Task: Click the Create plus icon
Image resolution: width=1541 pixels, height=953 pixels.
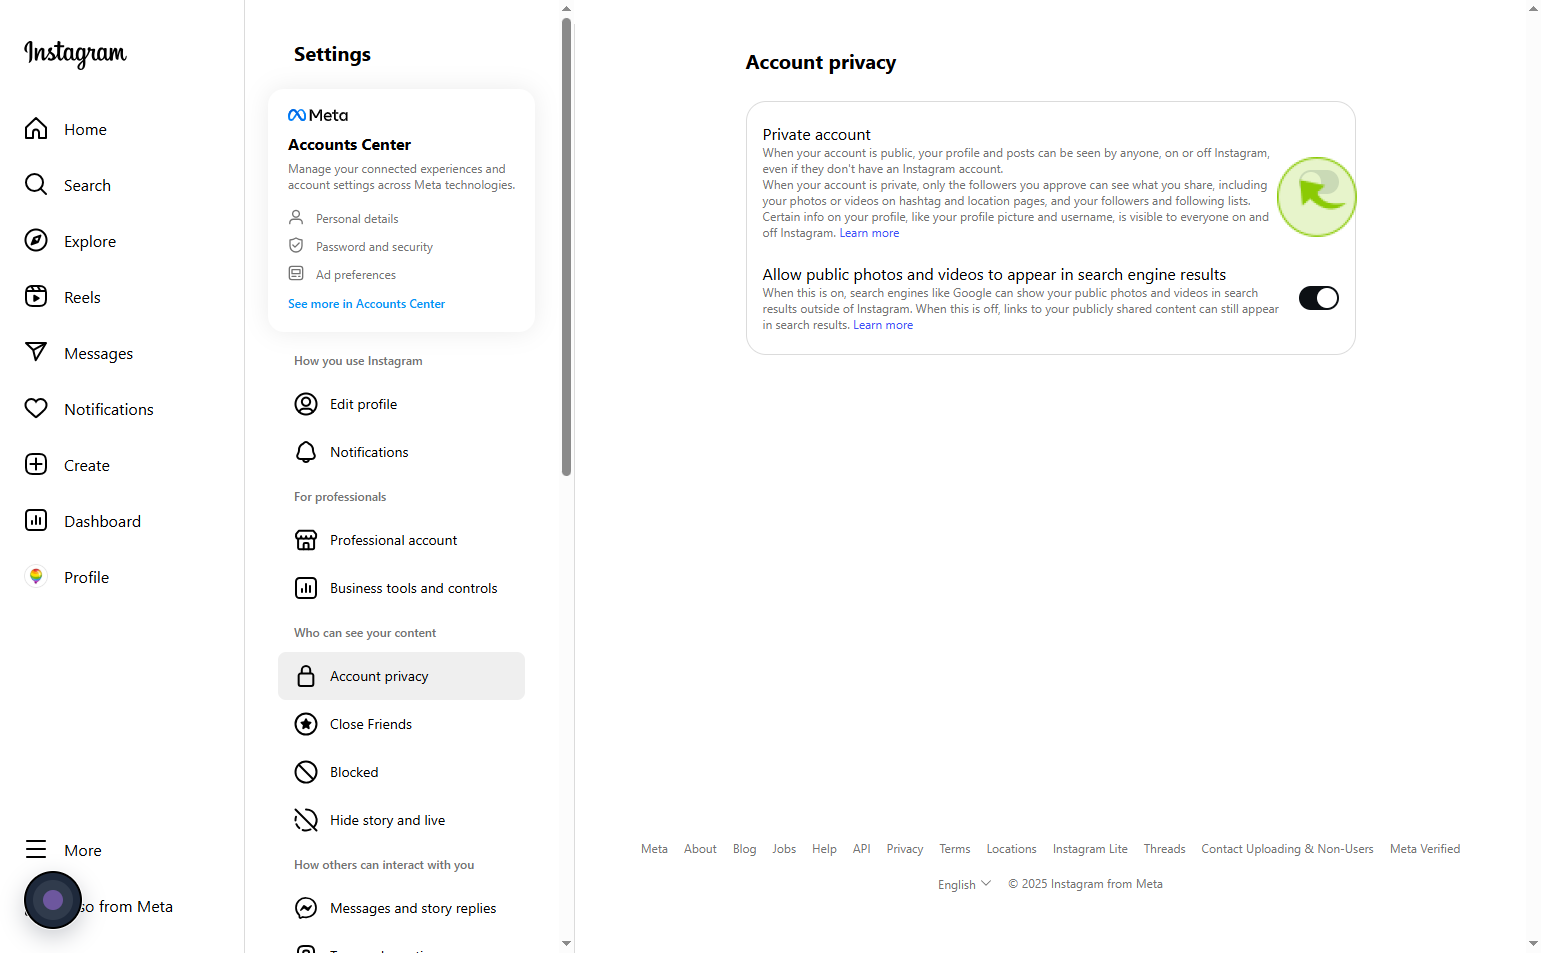Action: tap(36, 465)
